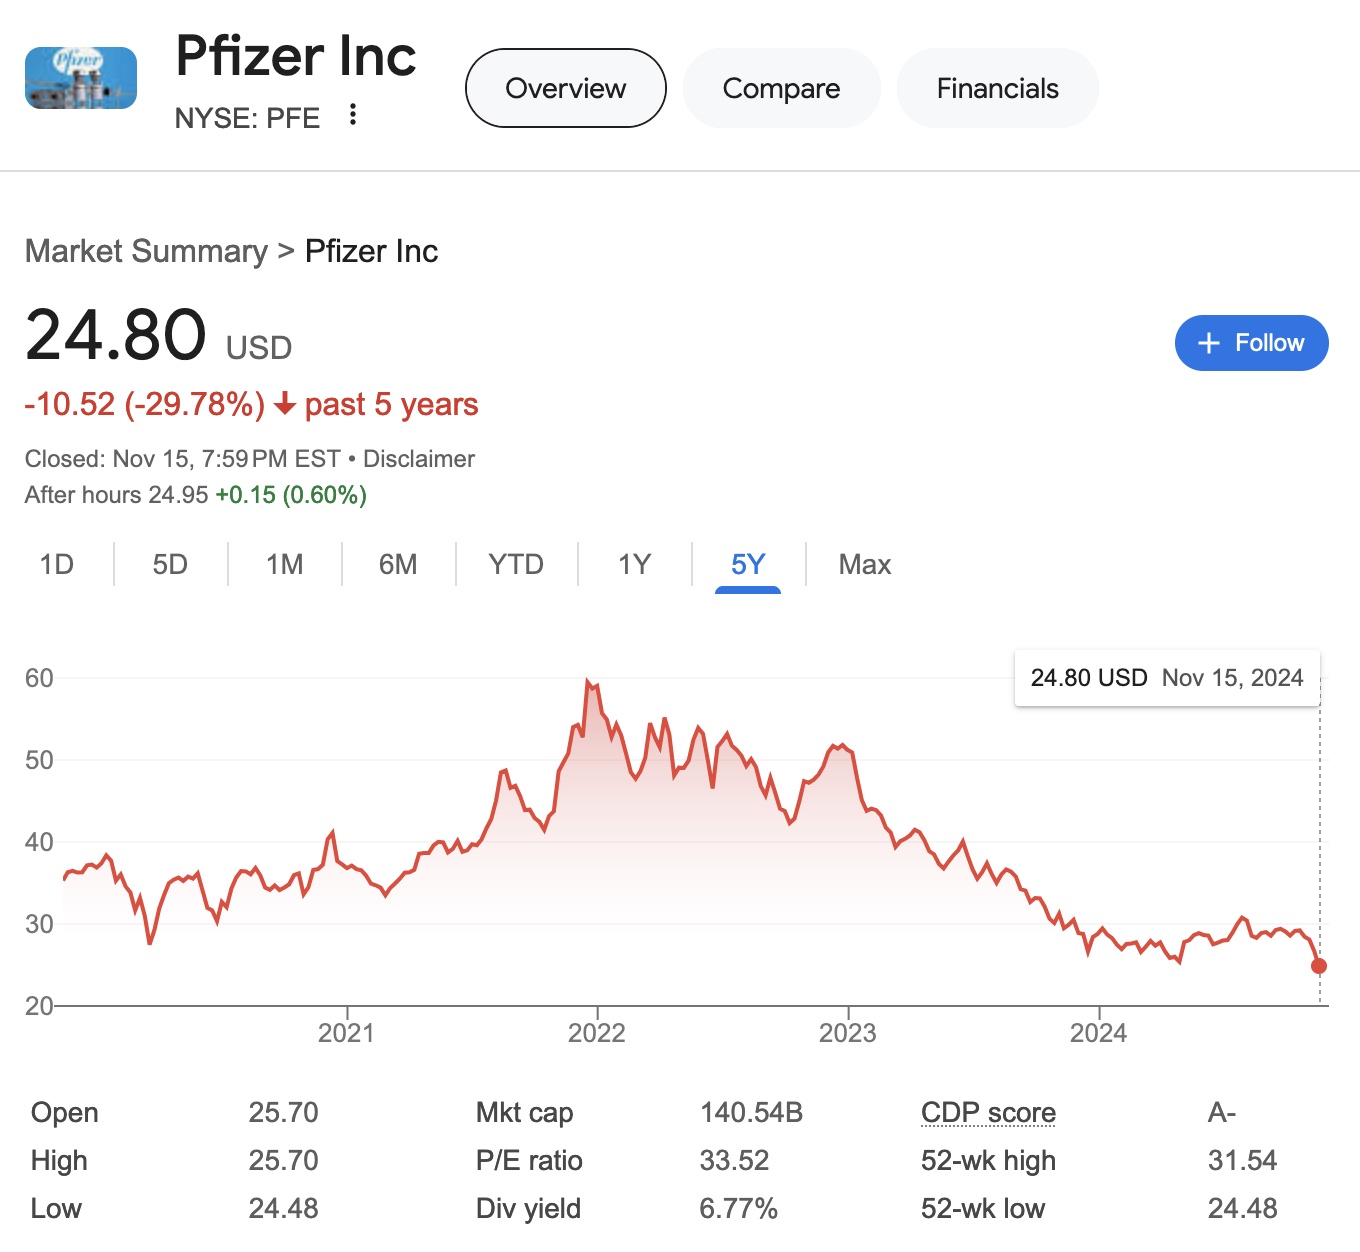The width and height of the screenshot is (1360, 1252).
Task: Select the 6M time range
Action: click(398, 565)
